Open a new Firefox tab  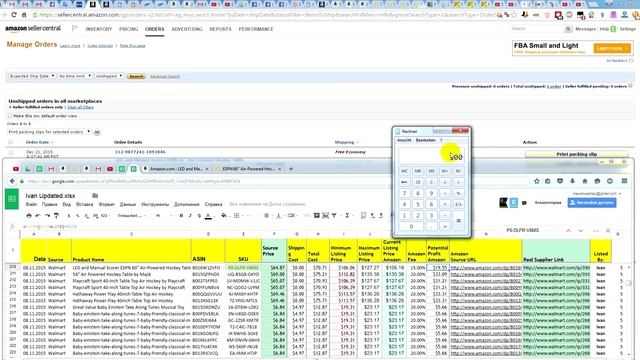(x=291, y=169)
